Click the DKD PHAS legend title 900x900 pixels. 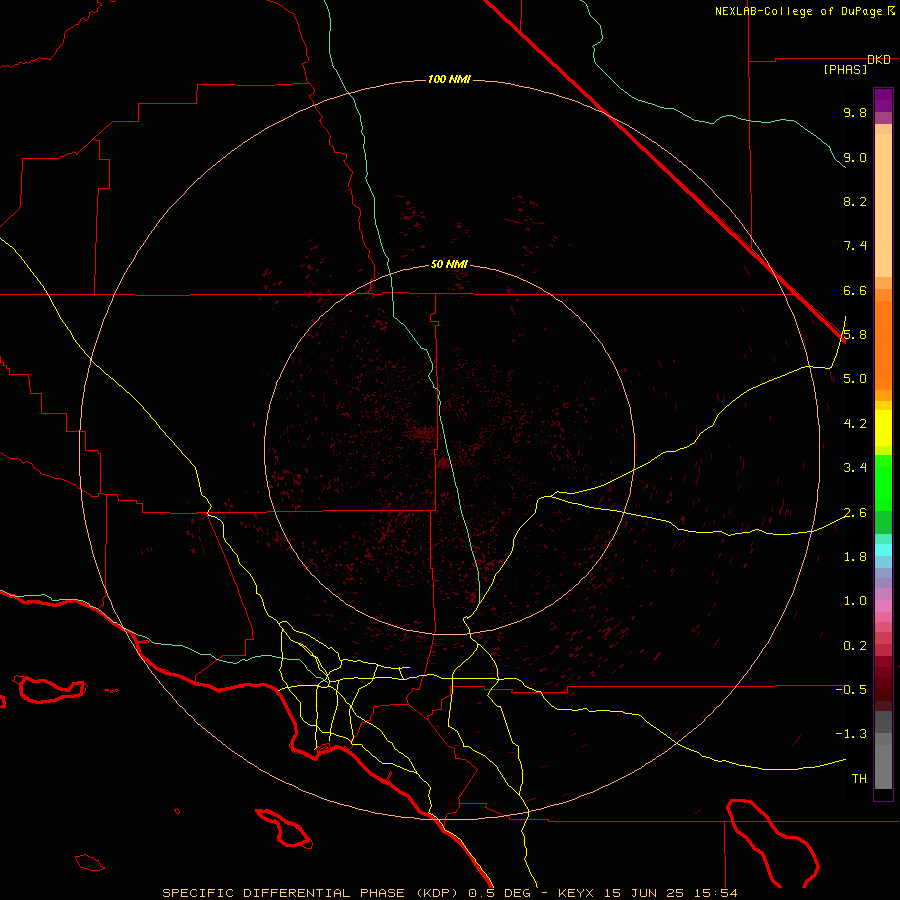point(856,65)
